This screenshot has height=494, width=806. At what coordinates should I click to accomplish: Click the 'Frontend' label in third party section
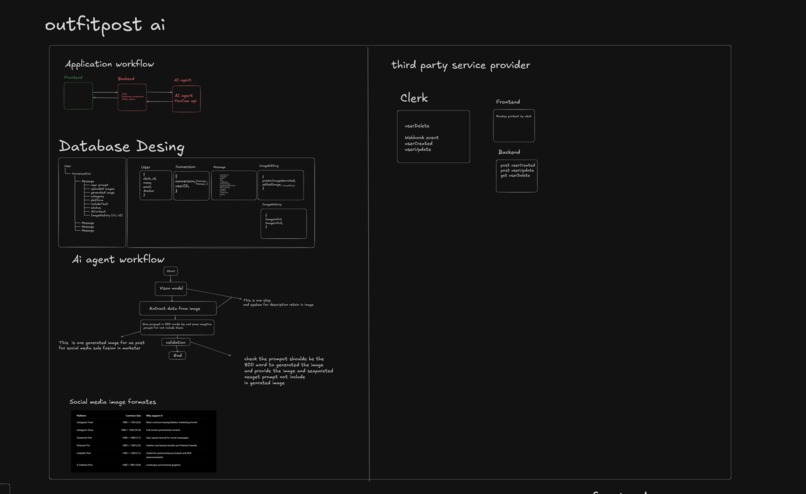point(508,102)
